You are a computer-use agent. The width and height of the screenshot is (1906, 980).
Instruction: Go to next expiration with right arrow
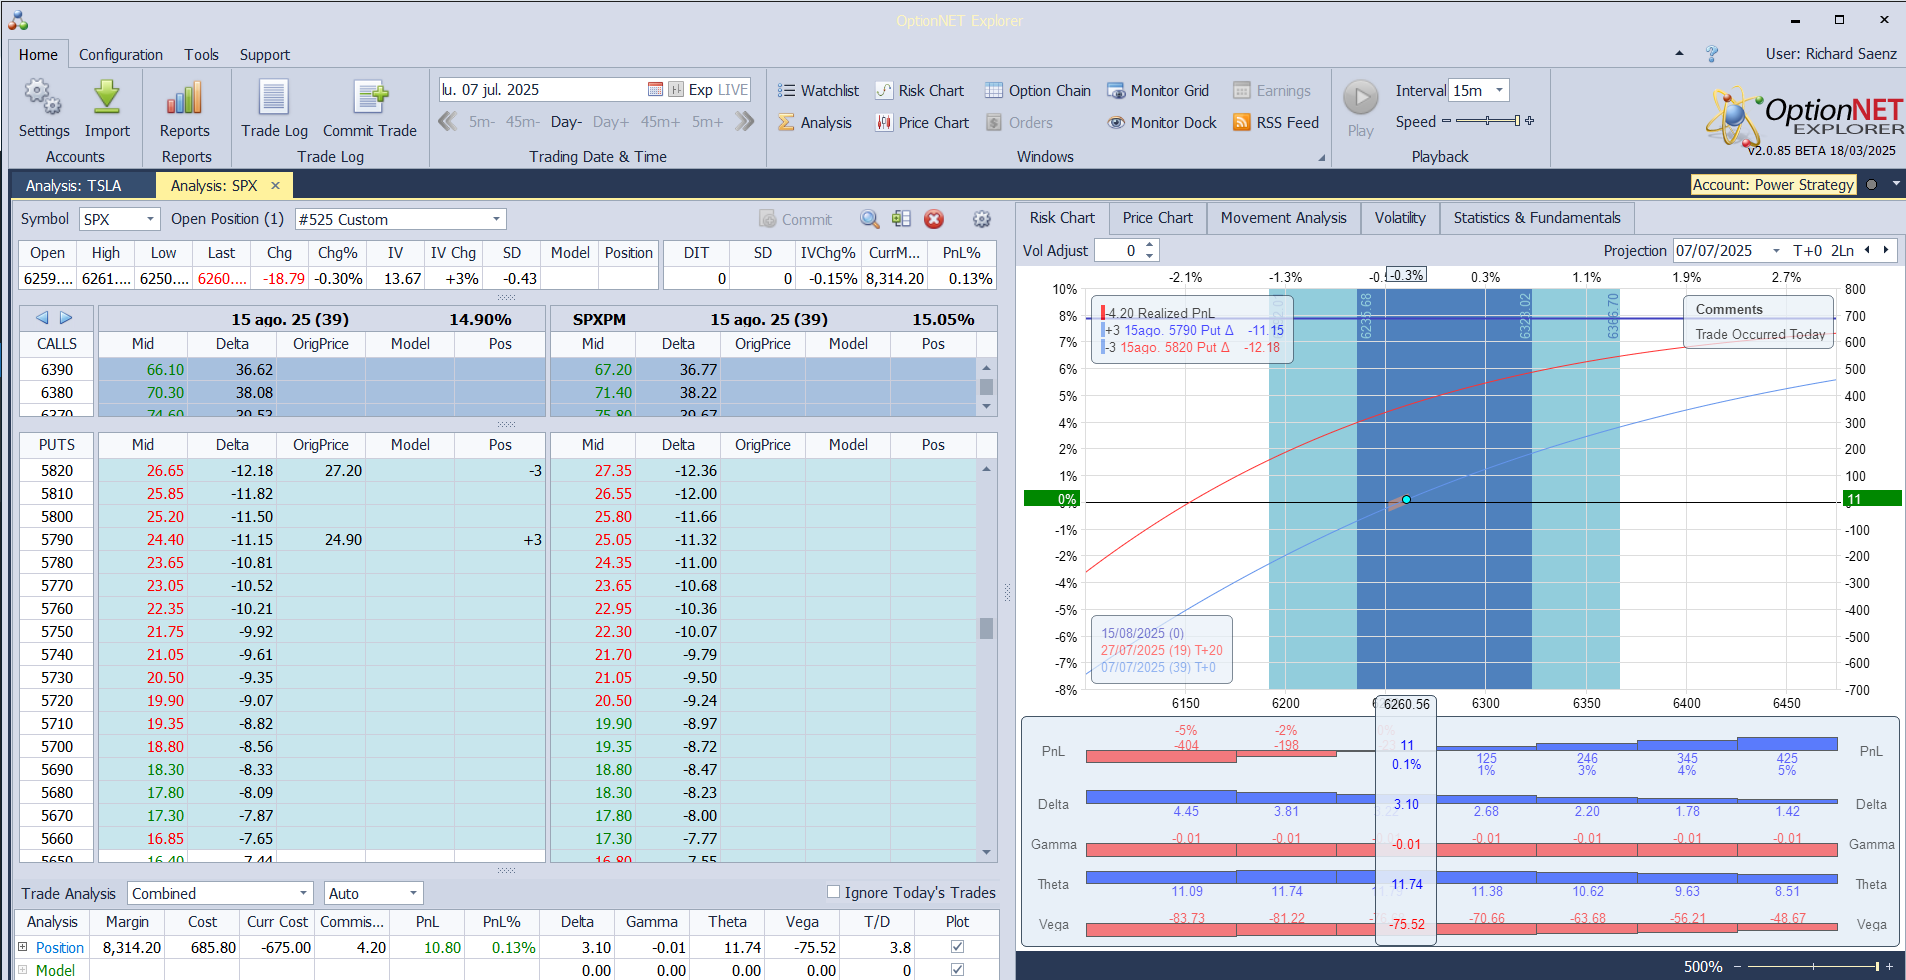click(x=66, y=318)
